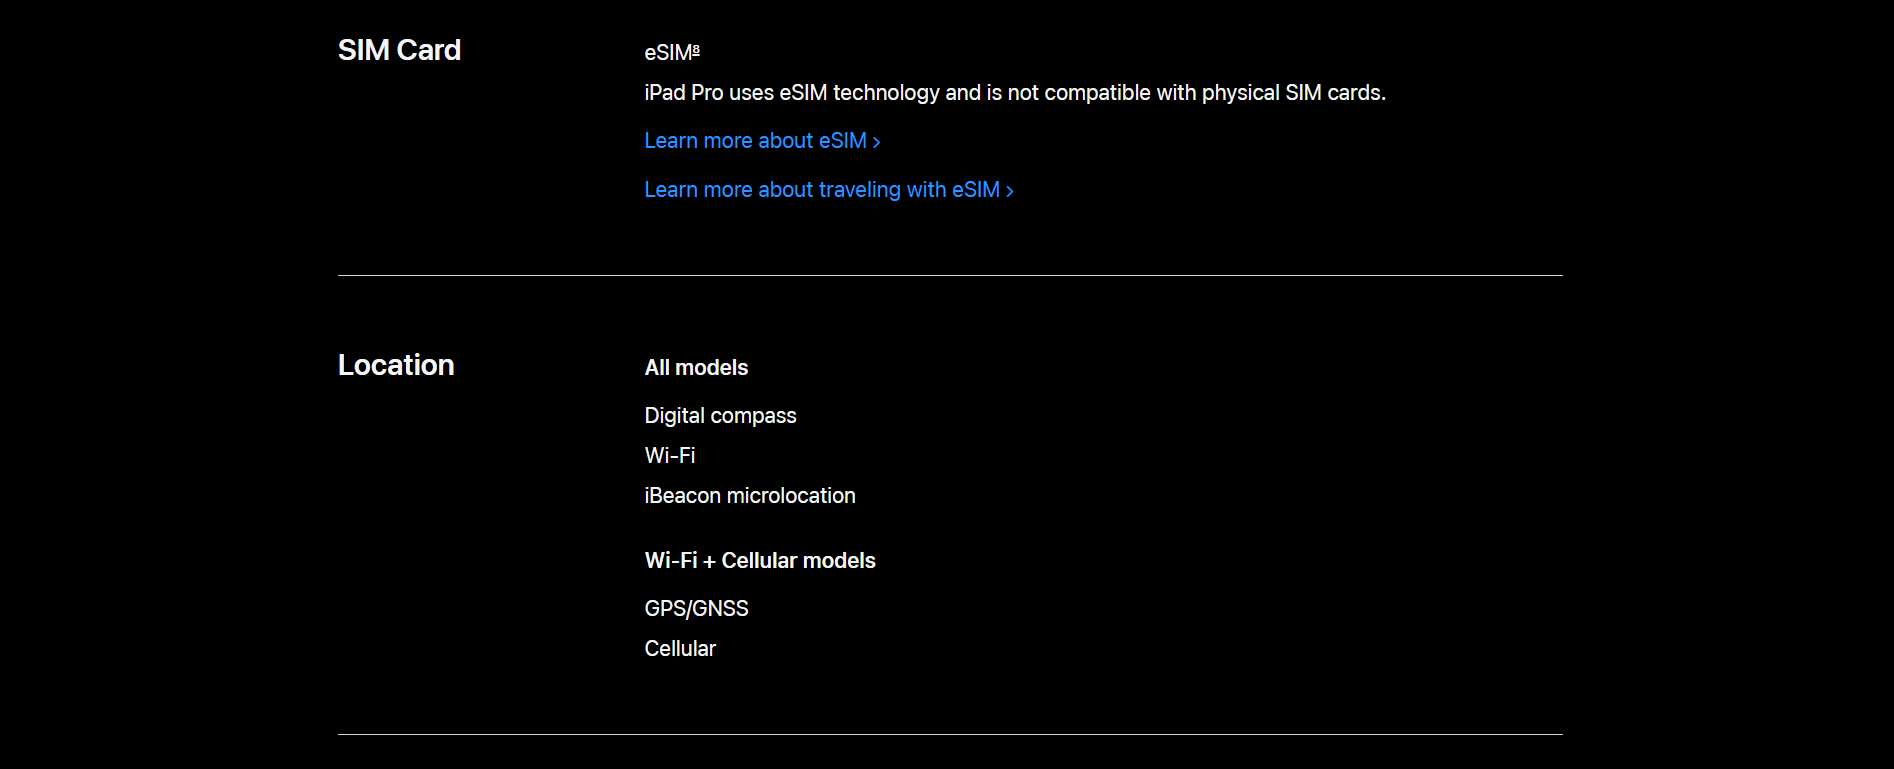Viewport: 1894px width, 769px height.
Task: Open 'Learn more about traveling with eSIM' link
Action: (829, 190)
